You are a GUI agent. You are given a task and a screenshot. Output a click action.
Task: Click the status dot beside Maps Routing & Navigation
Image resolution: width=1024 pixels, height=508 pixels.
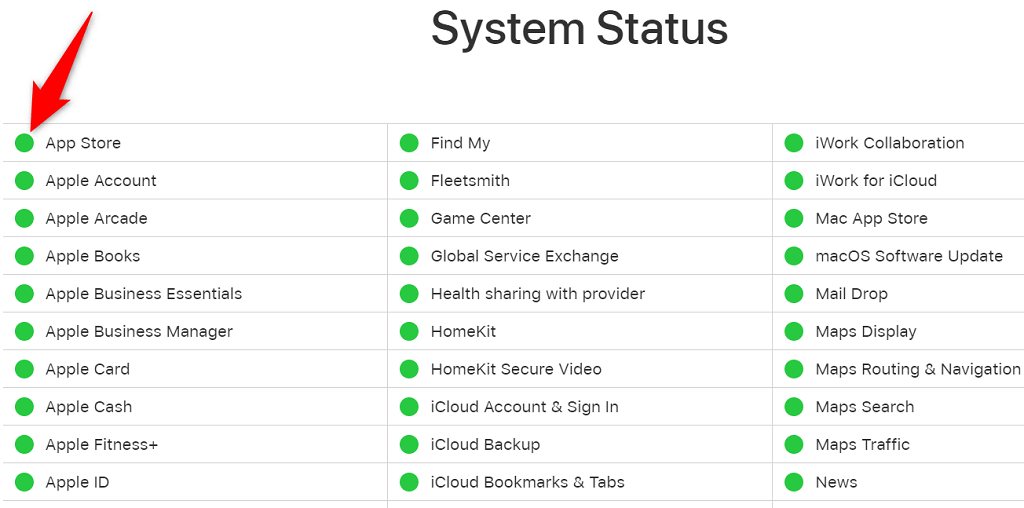coord(793,369)
